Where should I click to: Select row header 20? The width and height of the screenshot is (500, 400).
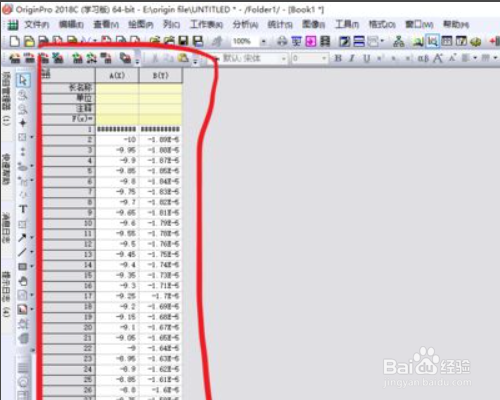pos(68,327)
